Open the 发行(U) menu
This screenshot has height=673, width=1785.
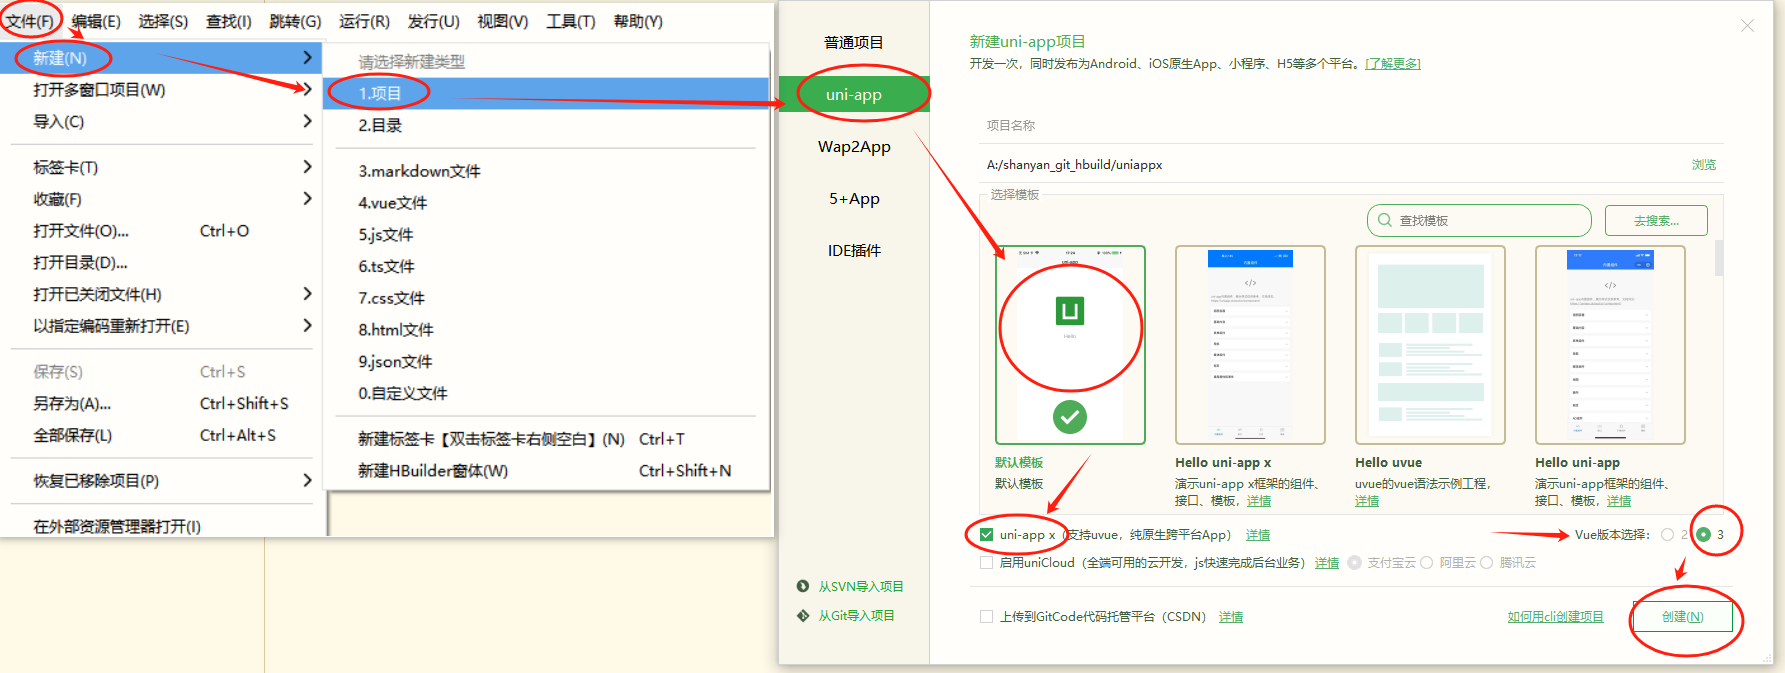pyautogui.click(x=433, y=21)
